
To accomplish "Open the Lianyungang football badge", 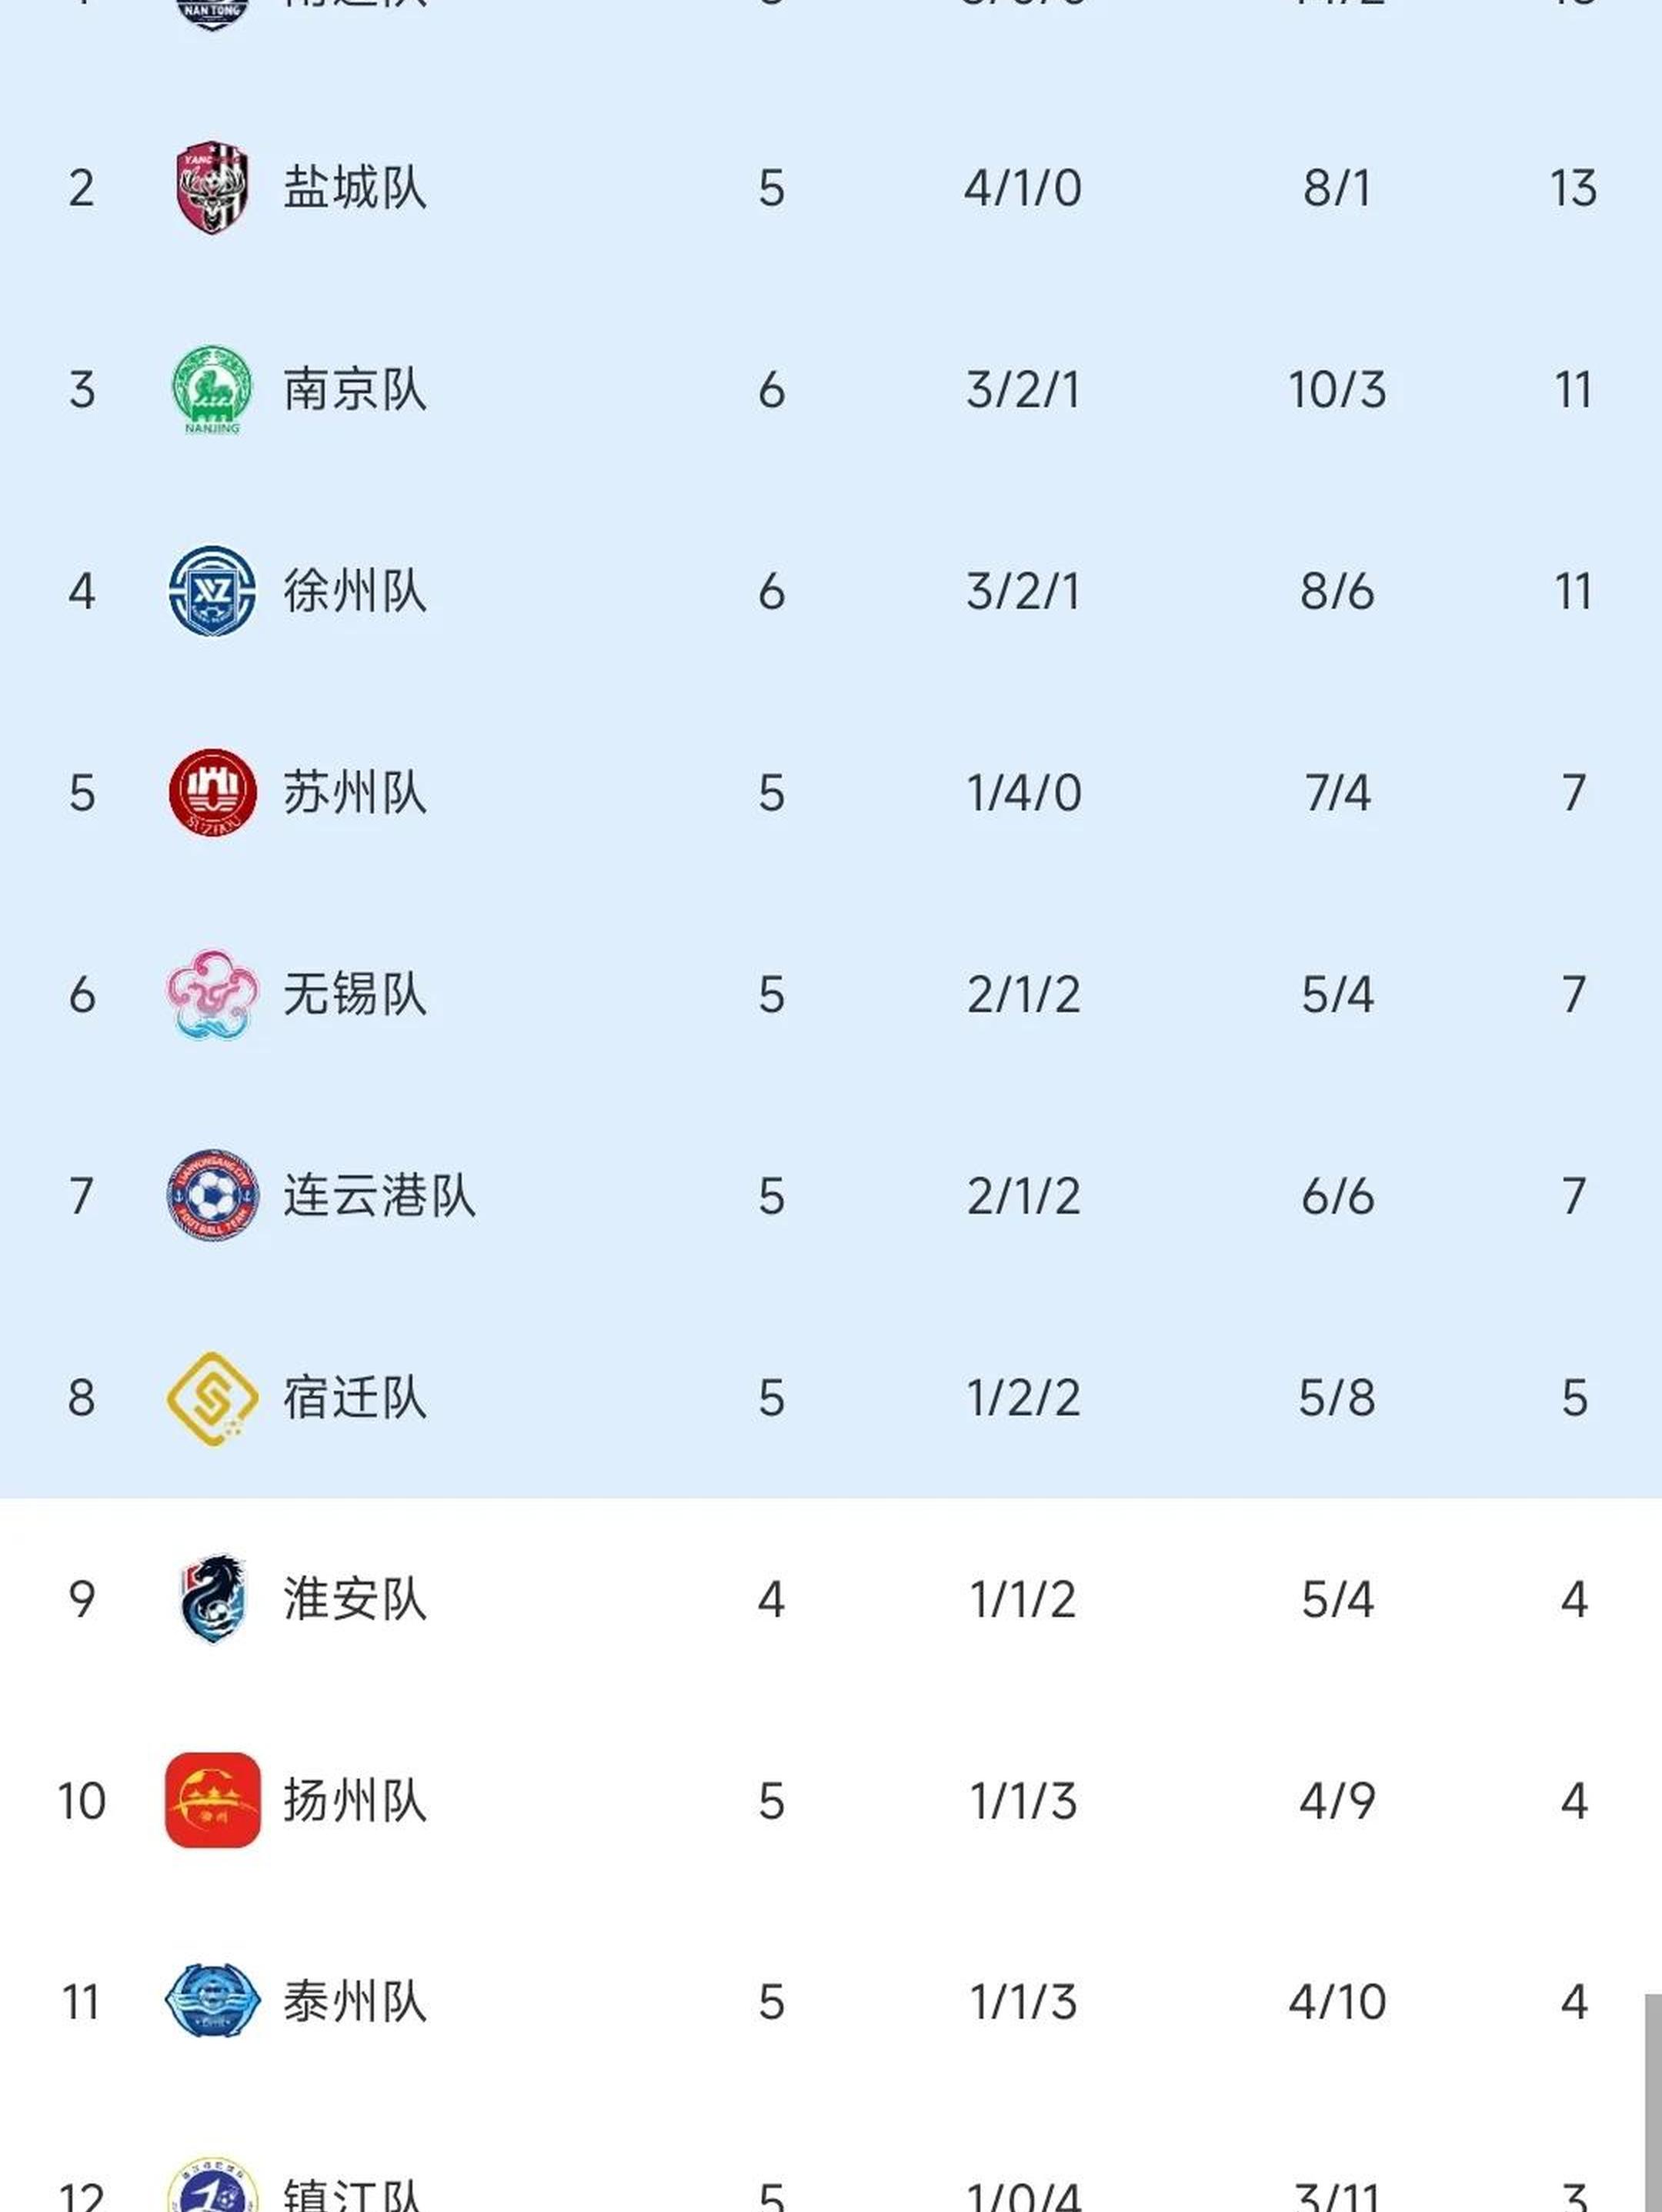I will (x=212, y=1195).
